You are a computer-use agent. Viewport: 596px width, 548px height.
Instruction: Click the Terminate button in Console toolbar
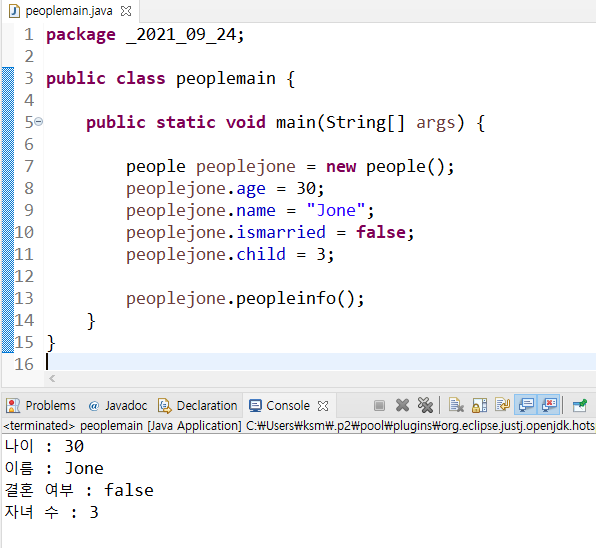coord(379,405)
